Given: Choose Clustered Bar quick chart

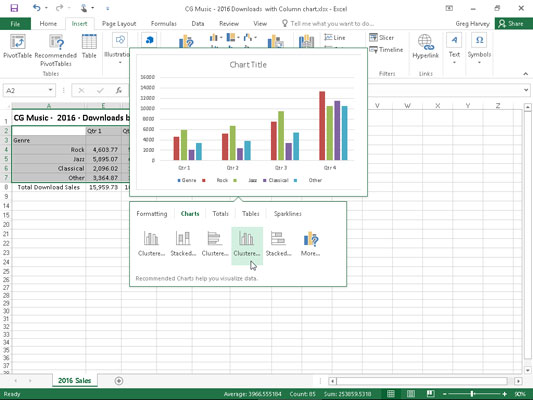Looking at the screenshot, I should [215, 243].
